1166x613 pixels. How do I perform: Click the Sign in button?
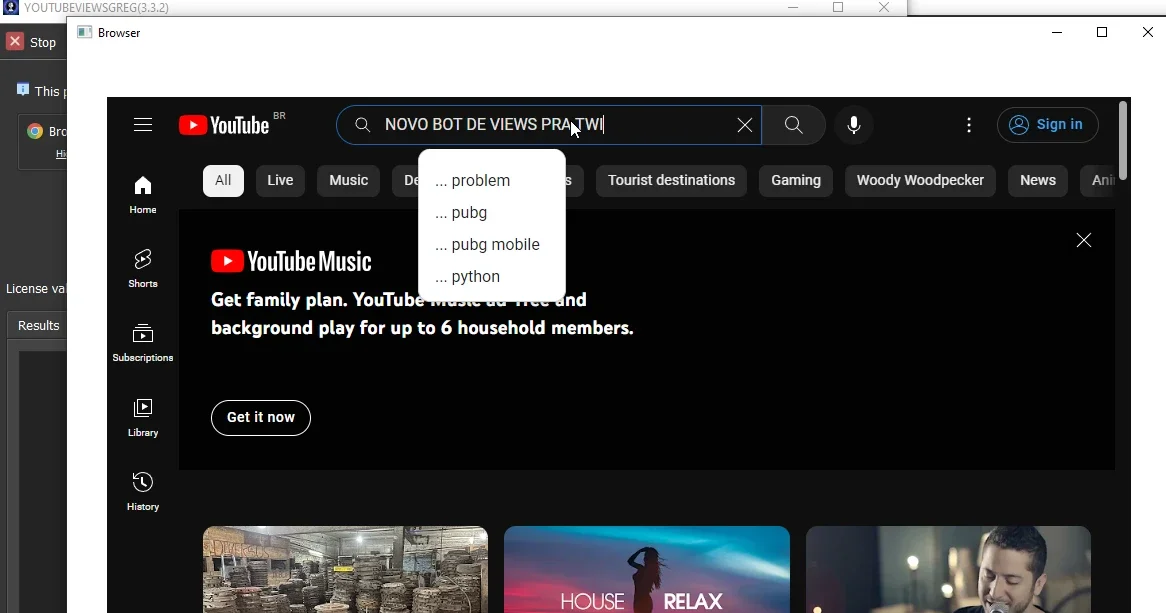1047,124
